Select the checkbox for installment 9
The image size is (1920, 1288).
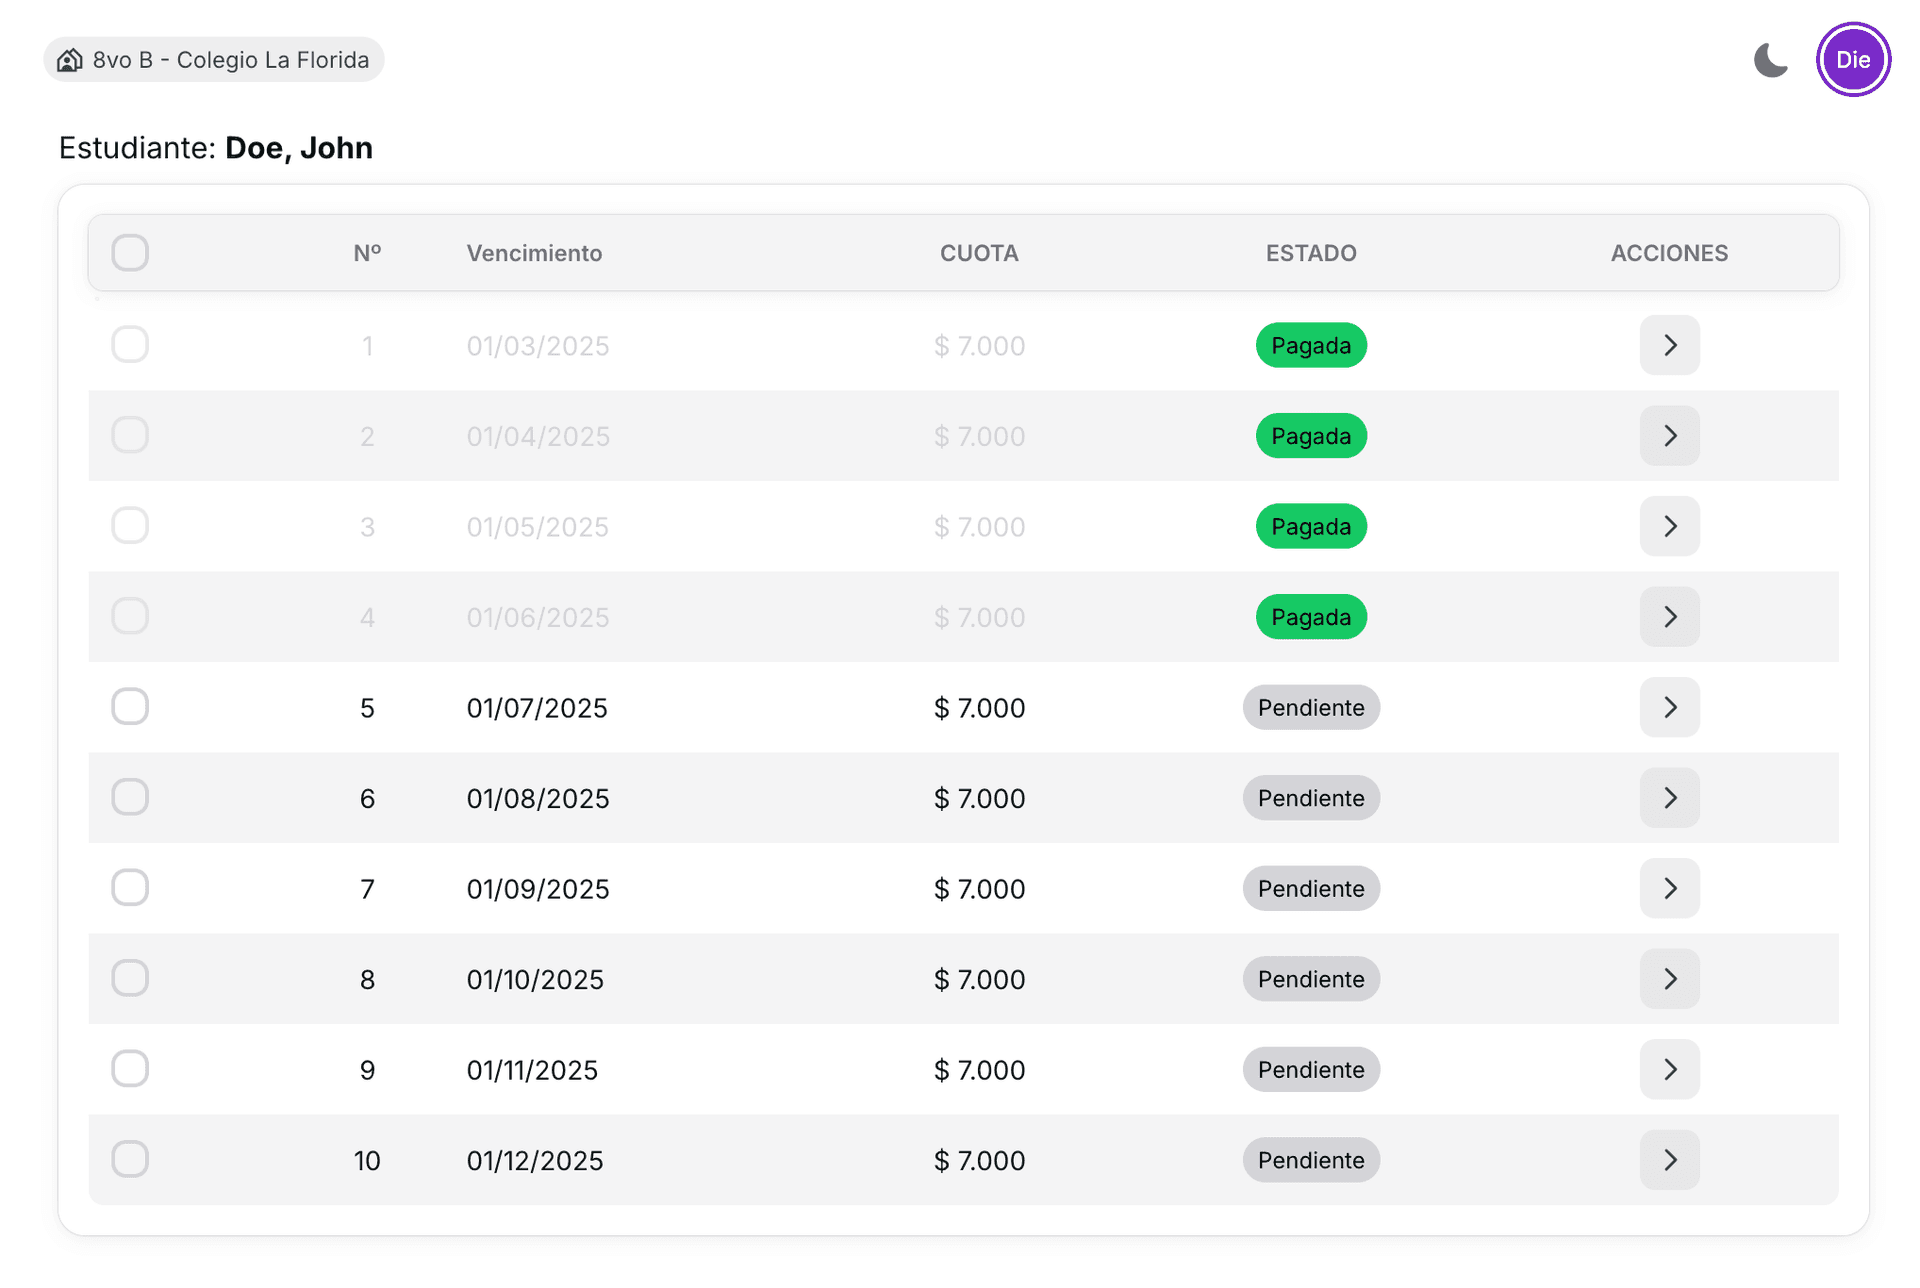[x=130, y=1069]
